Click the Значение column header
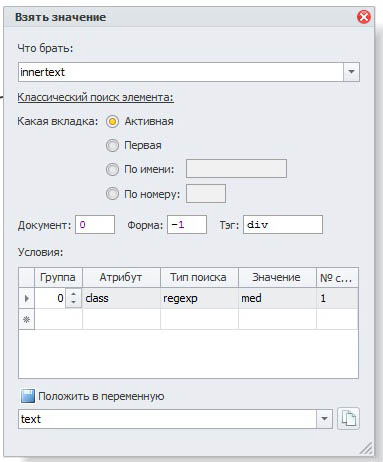Viewport: 383px width, 462px height. [277, 277]
